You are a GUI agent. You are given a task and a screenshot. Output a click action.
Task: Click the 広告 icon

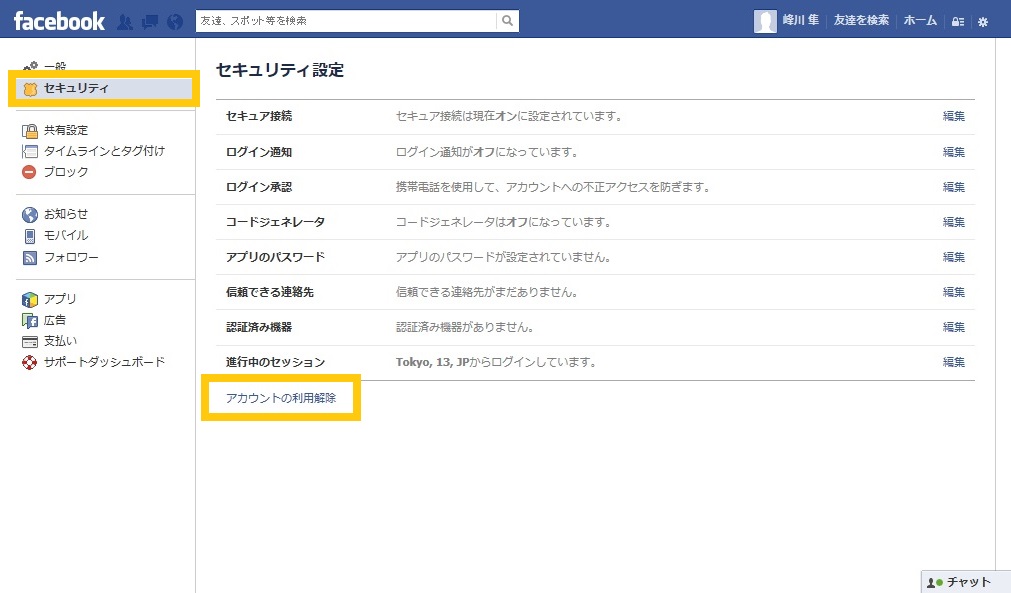(30, 320)
